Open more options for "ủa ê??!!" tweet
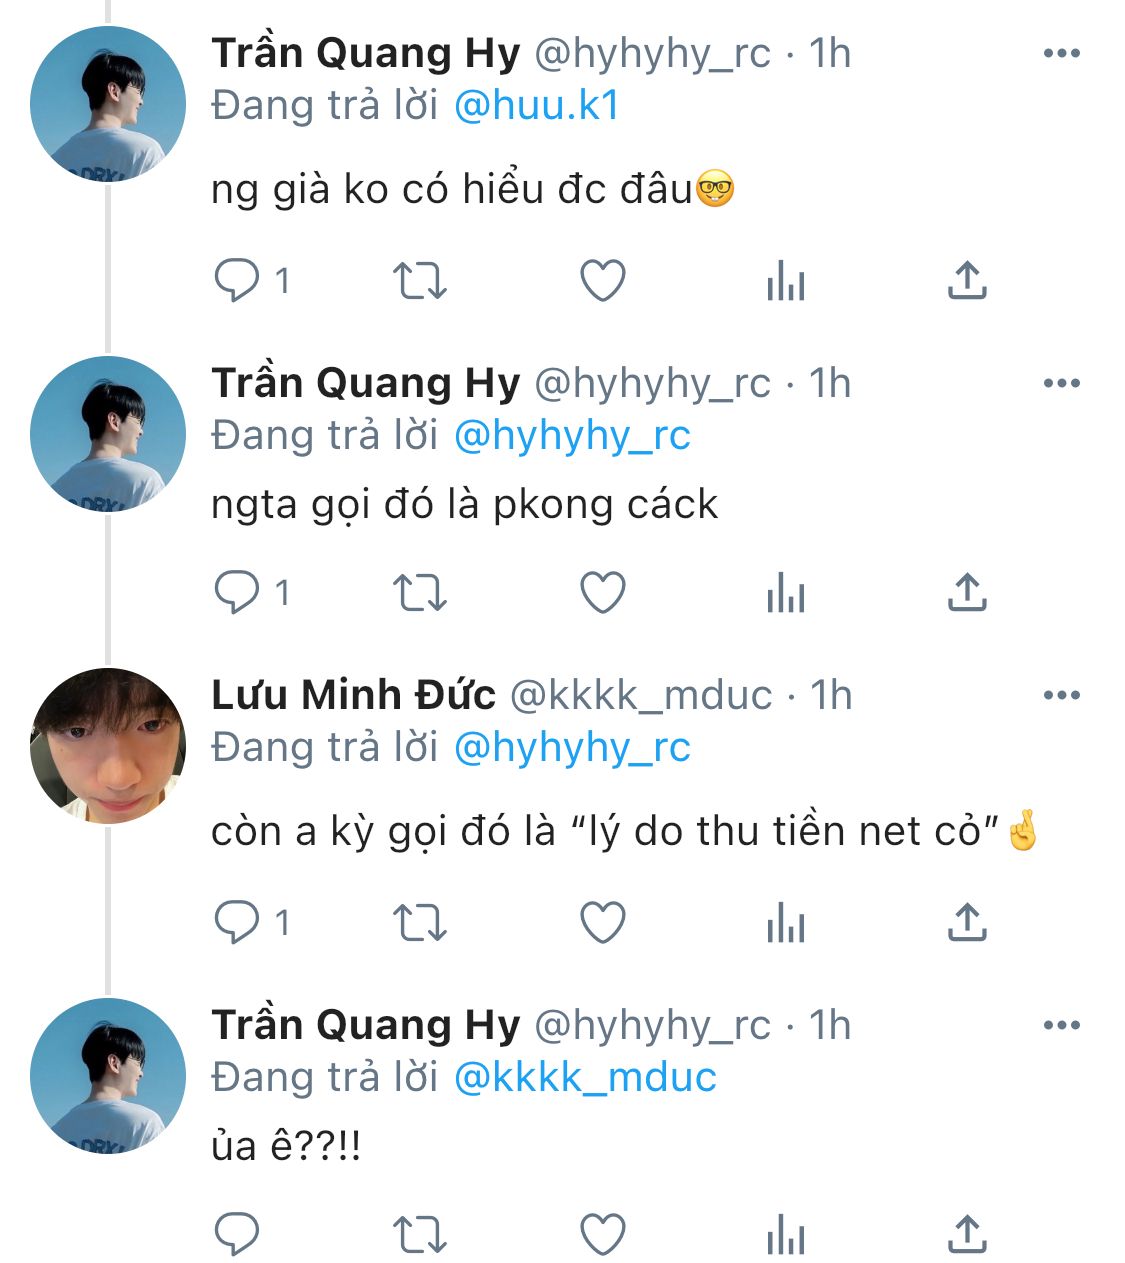Viewport: 1125px width, 1263px height. click(x=1061, y=1025)
